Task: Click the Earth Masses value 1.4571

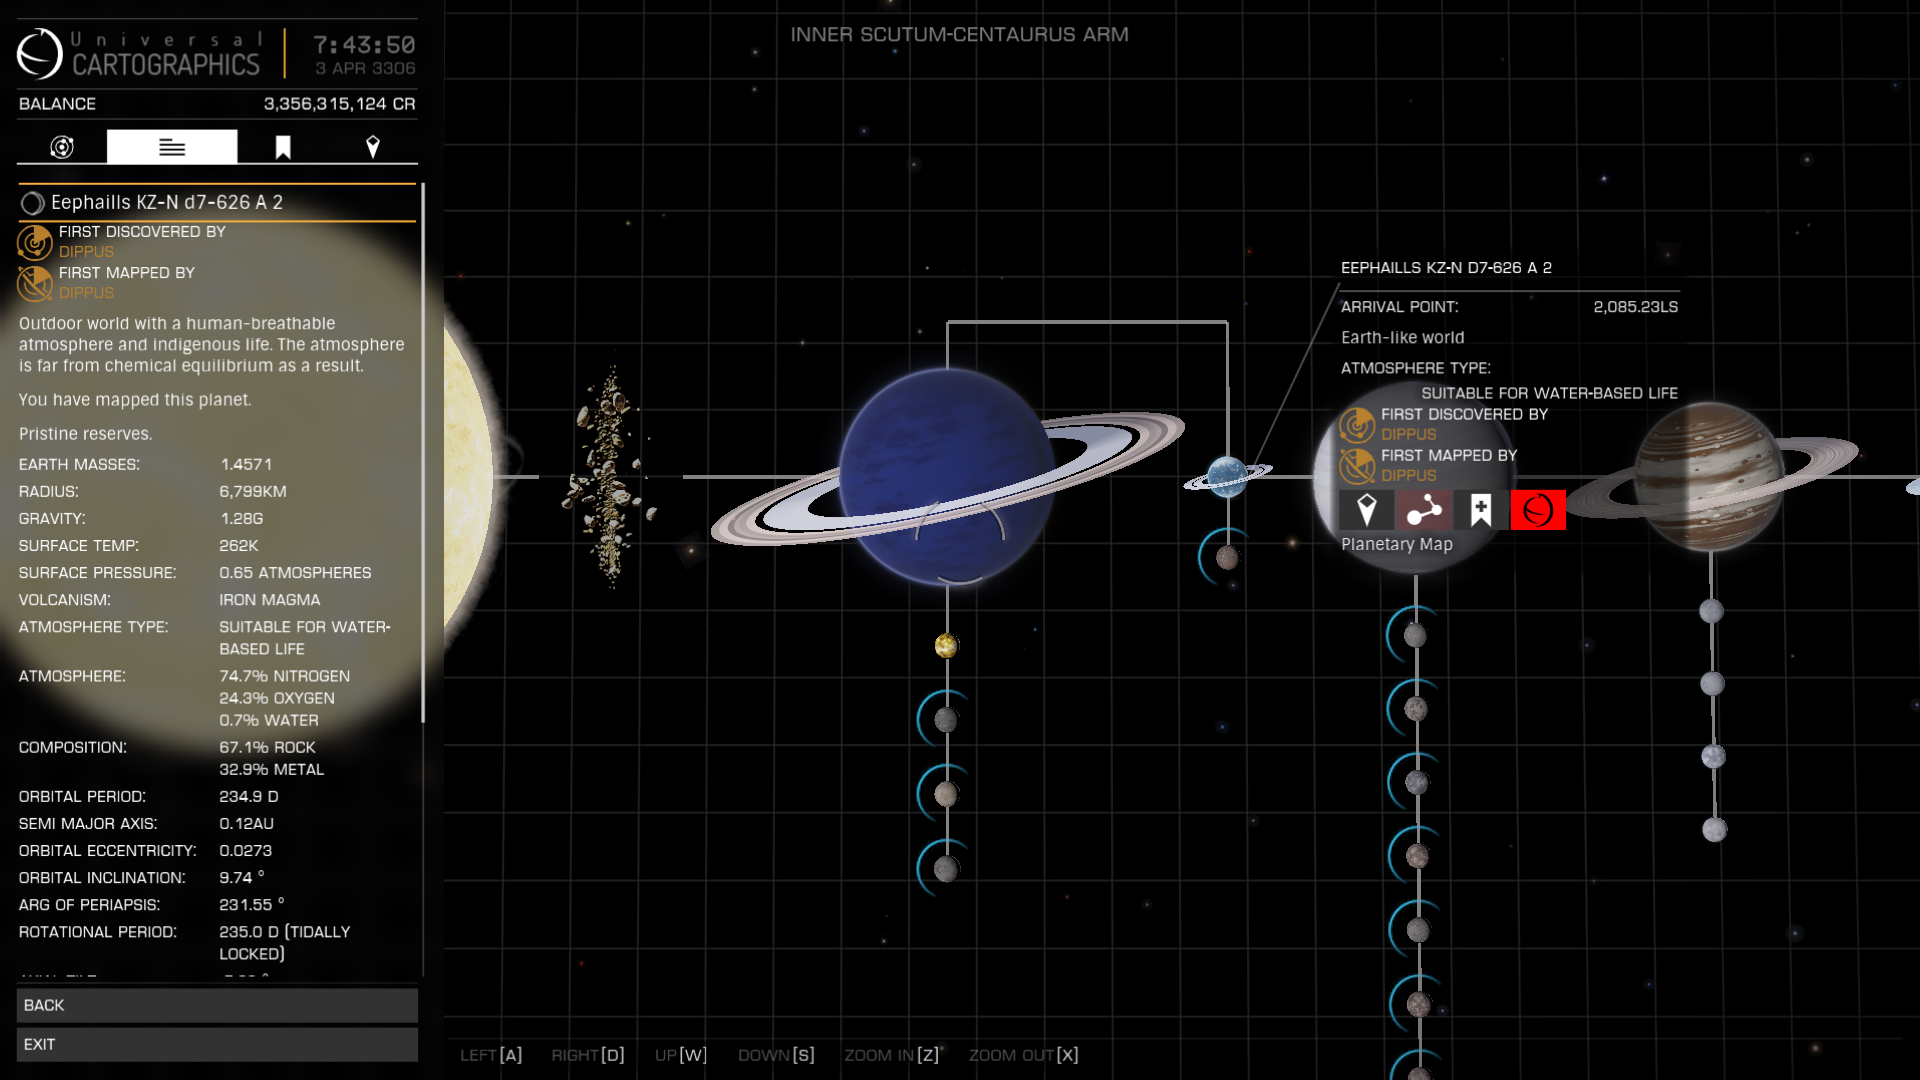Action: 246,464
